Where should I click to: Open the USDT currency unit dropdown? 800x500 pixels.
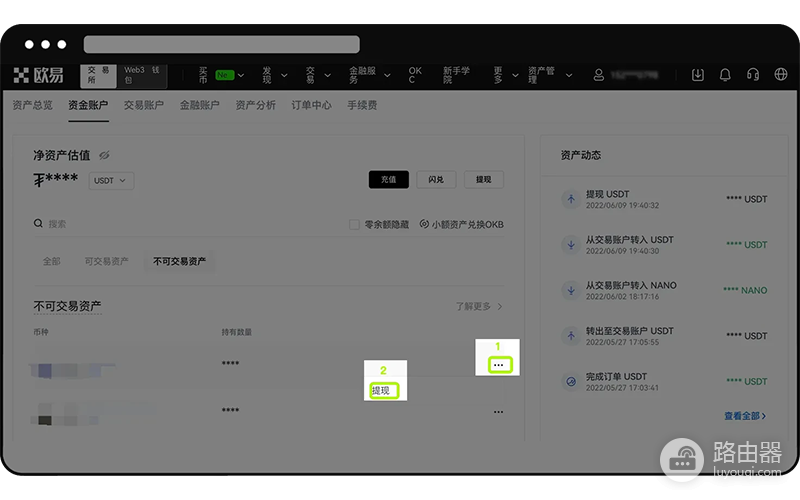(x=111, y=181)
